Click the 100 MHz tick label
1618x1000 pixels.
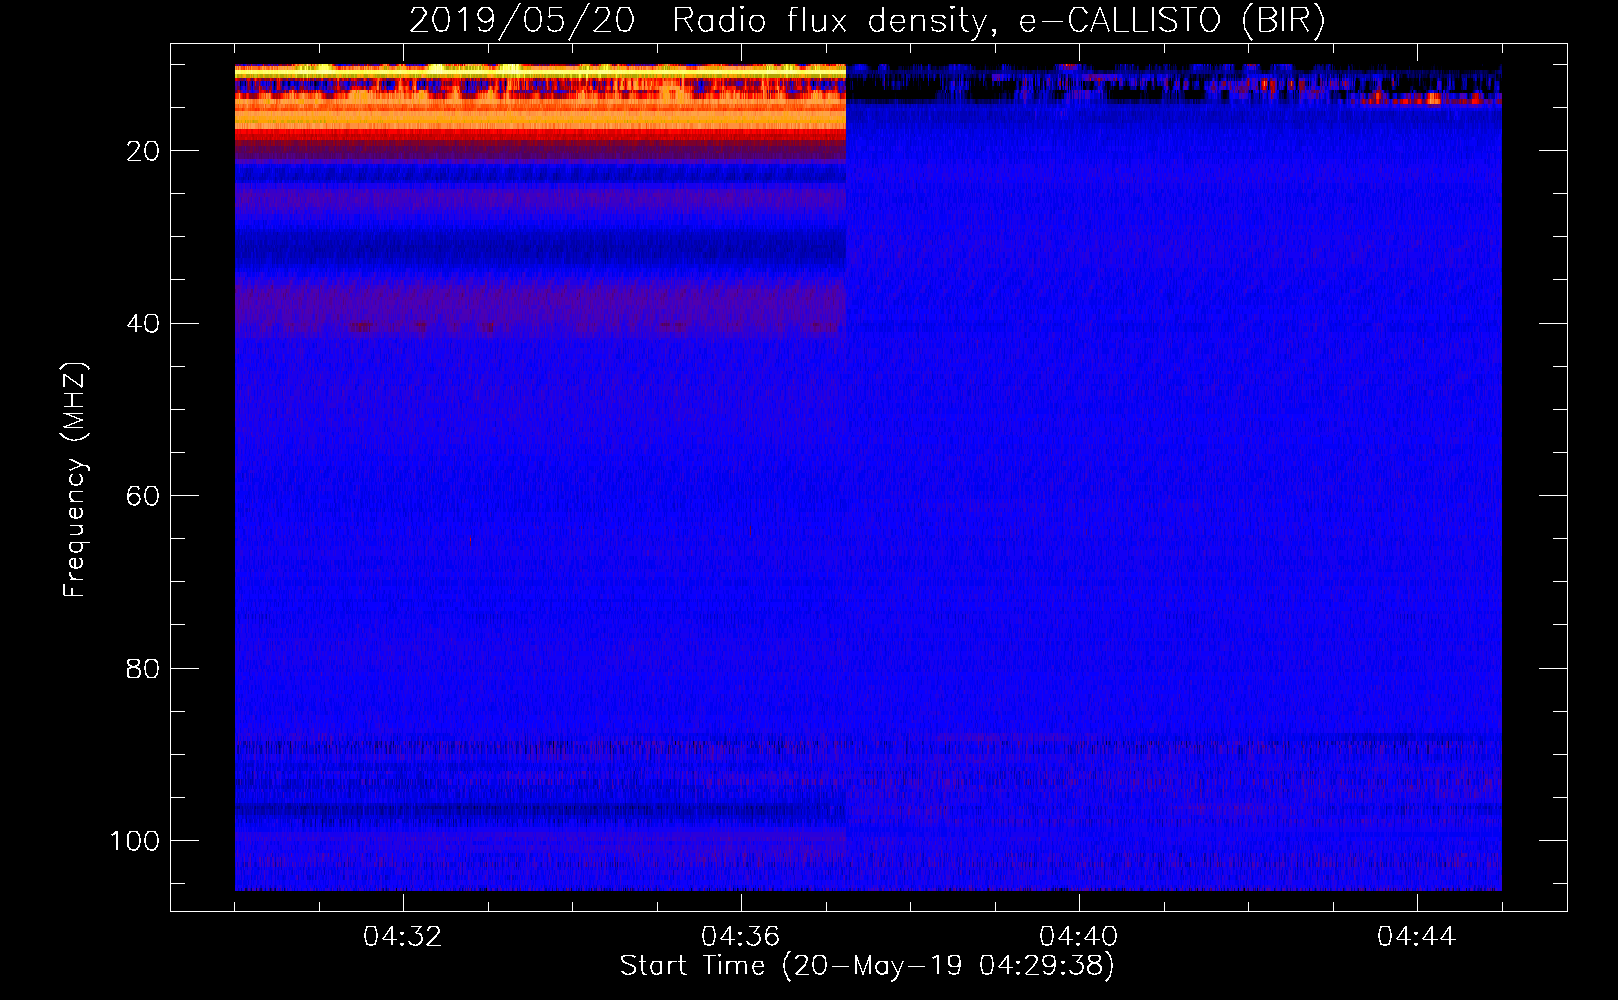(135, 841)
